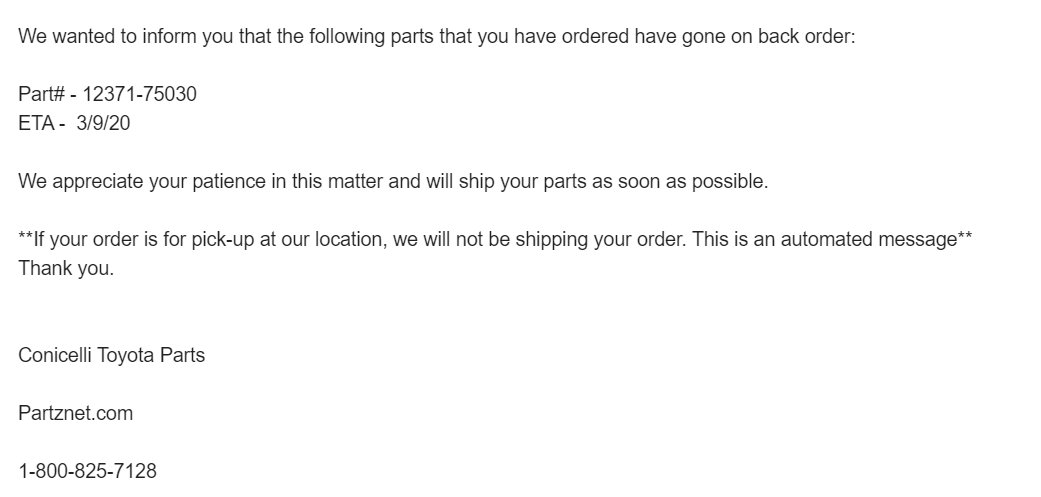Screen dimensions: 1041x497
Task: Click the ETA date 3/9/20
Action: 103,123
